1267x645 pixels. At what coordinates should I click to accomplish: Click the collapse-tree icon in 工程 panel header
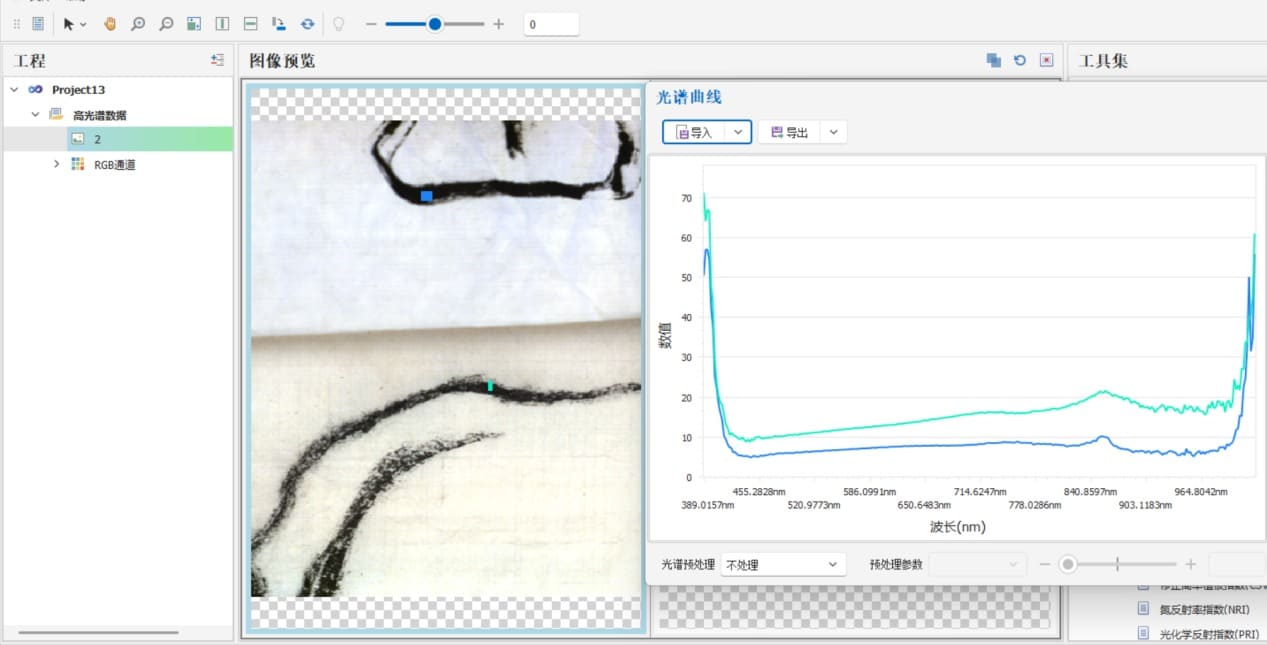coord(217,60)
